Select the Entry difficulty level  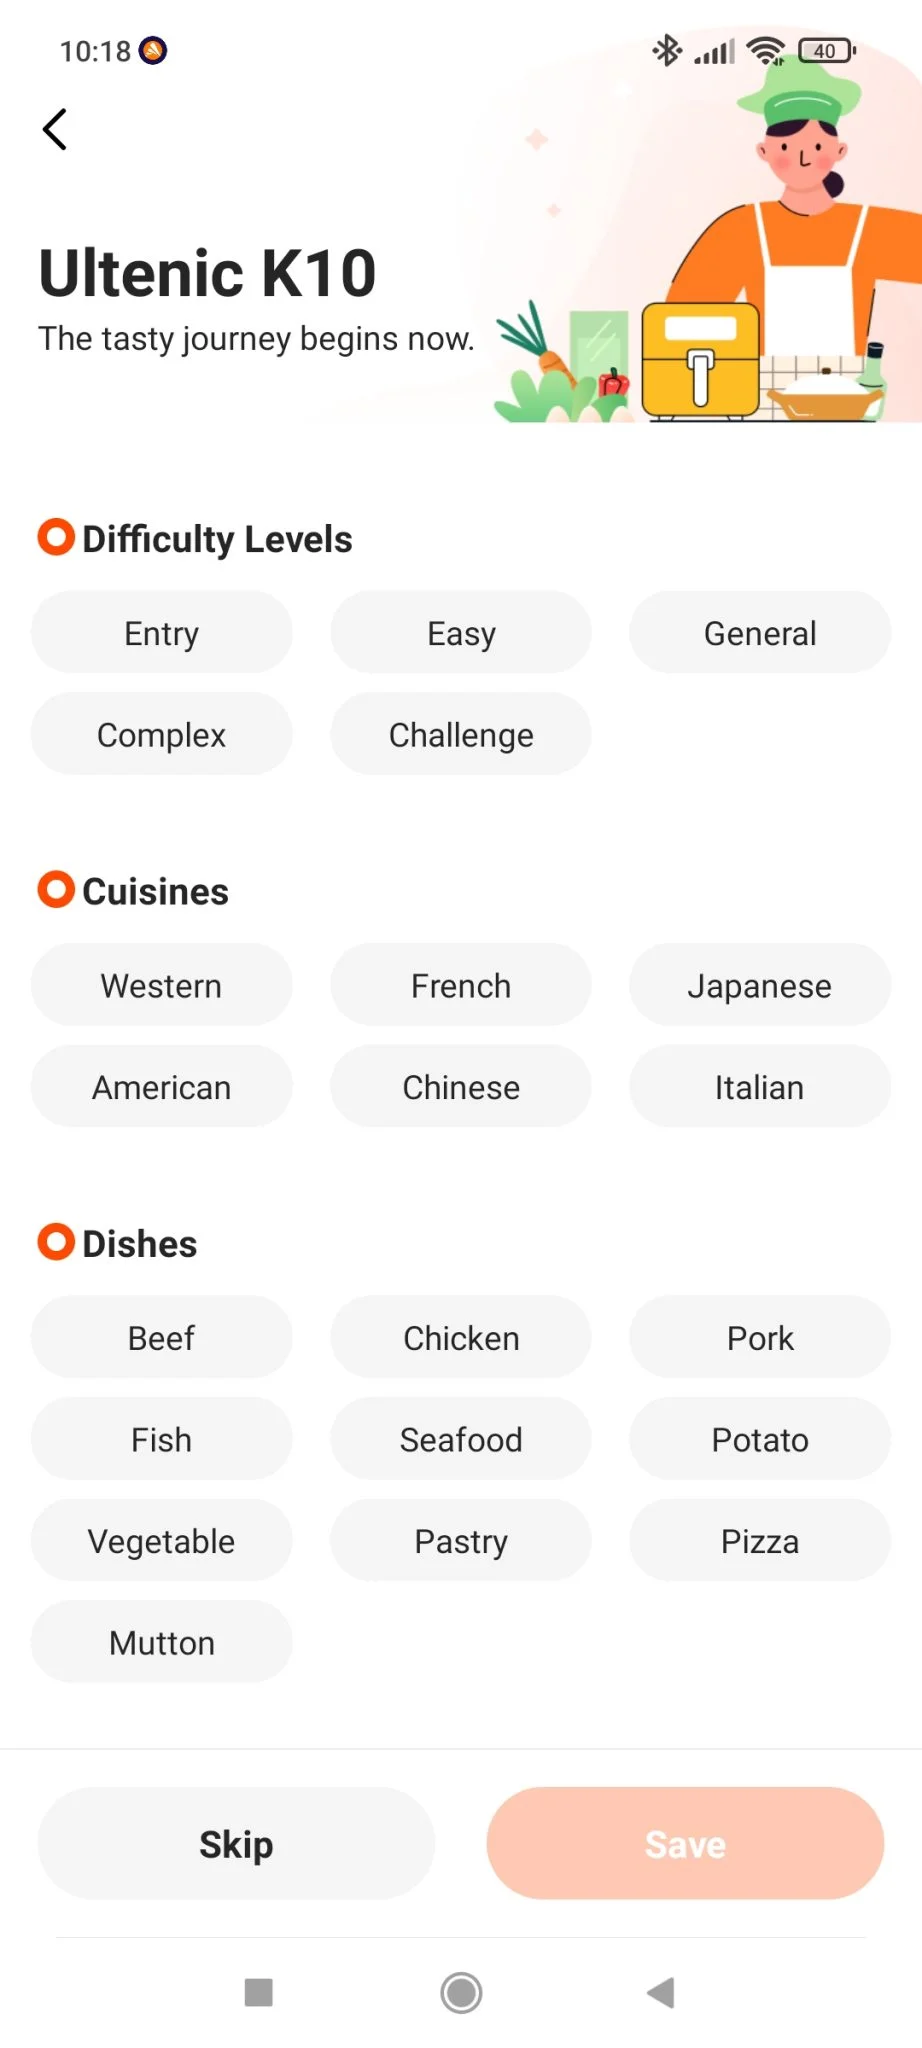161,633
